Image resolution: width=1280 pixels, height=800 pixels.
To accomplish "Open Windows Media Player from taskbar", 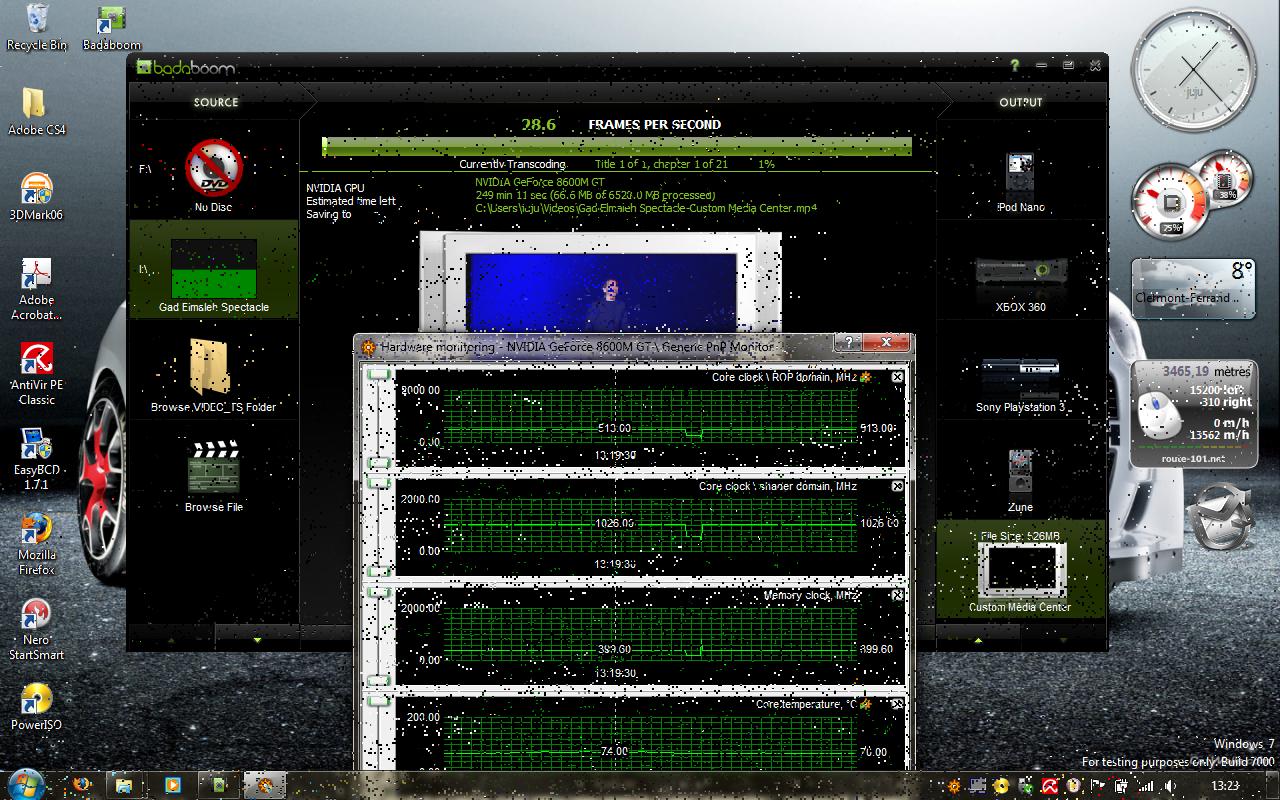I will coord(172,784).
